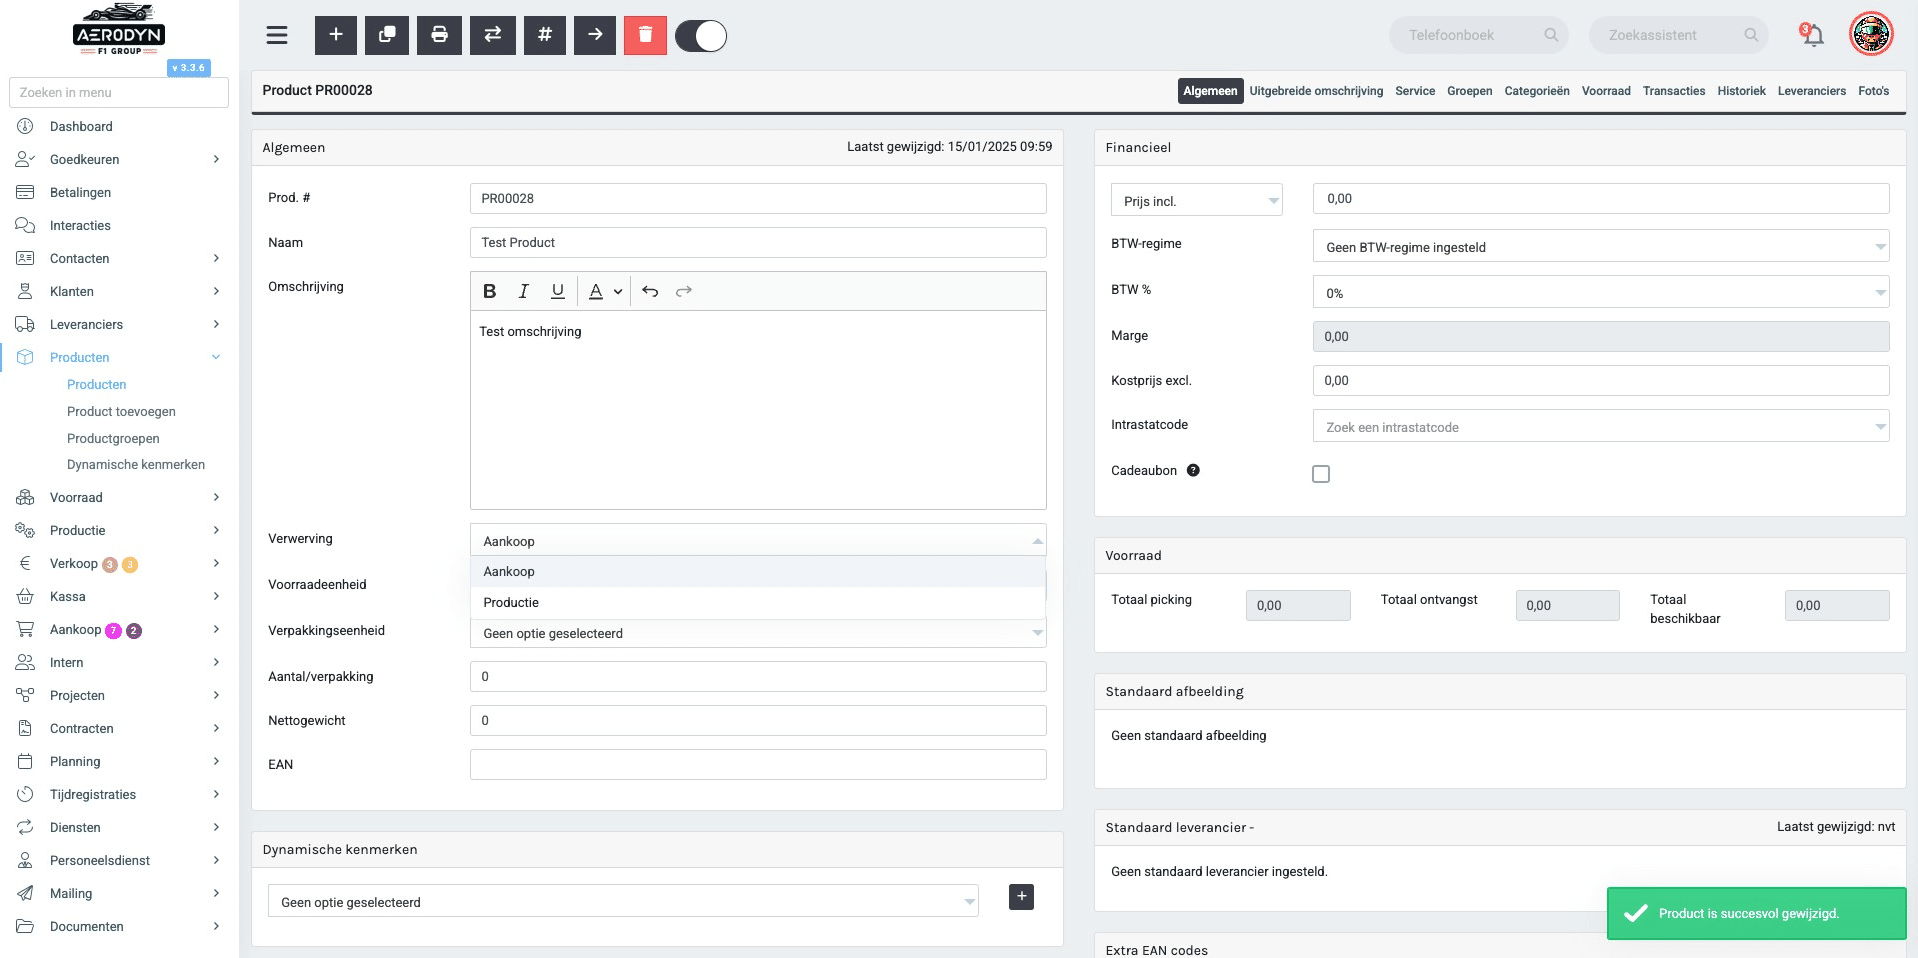Select Aankoop option in Verwerving list
Image resolution: width=1918 pixels, height=958 pixels.
click(758, 571)
